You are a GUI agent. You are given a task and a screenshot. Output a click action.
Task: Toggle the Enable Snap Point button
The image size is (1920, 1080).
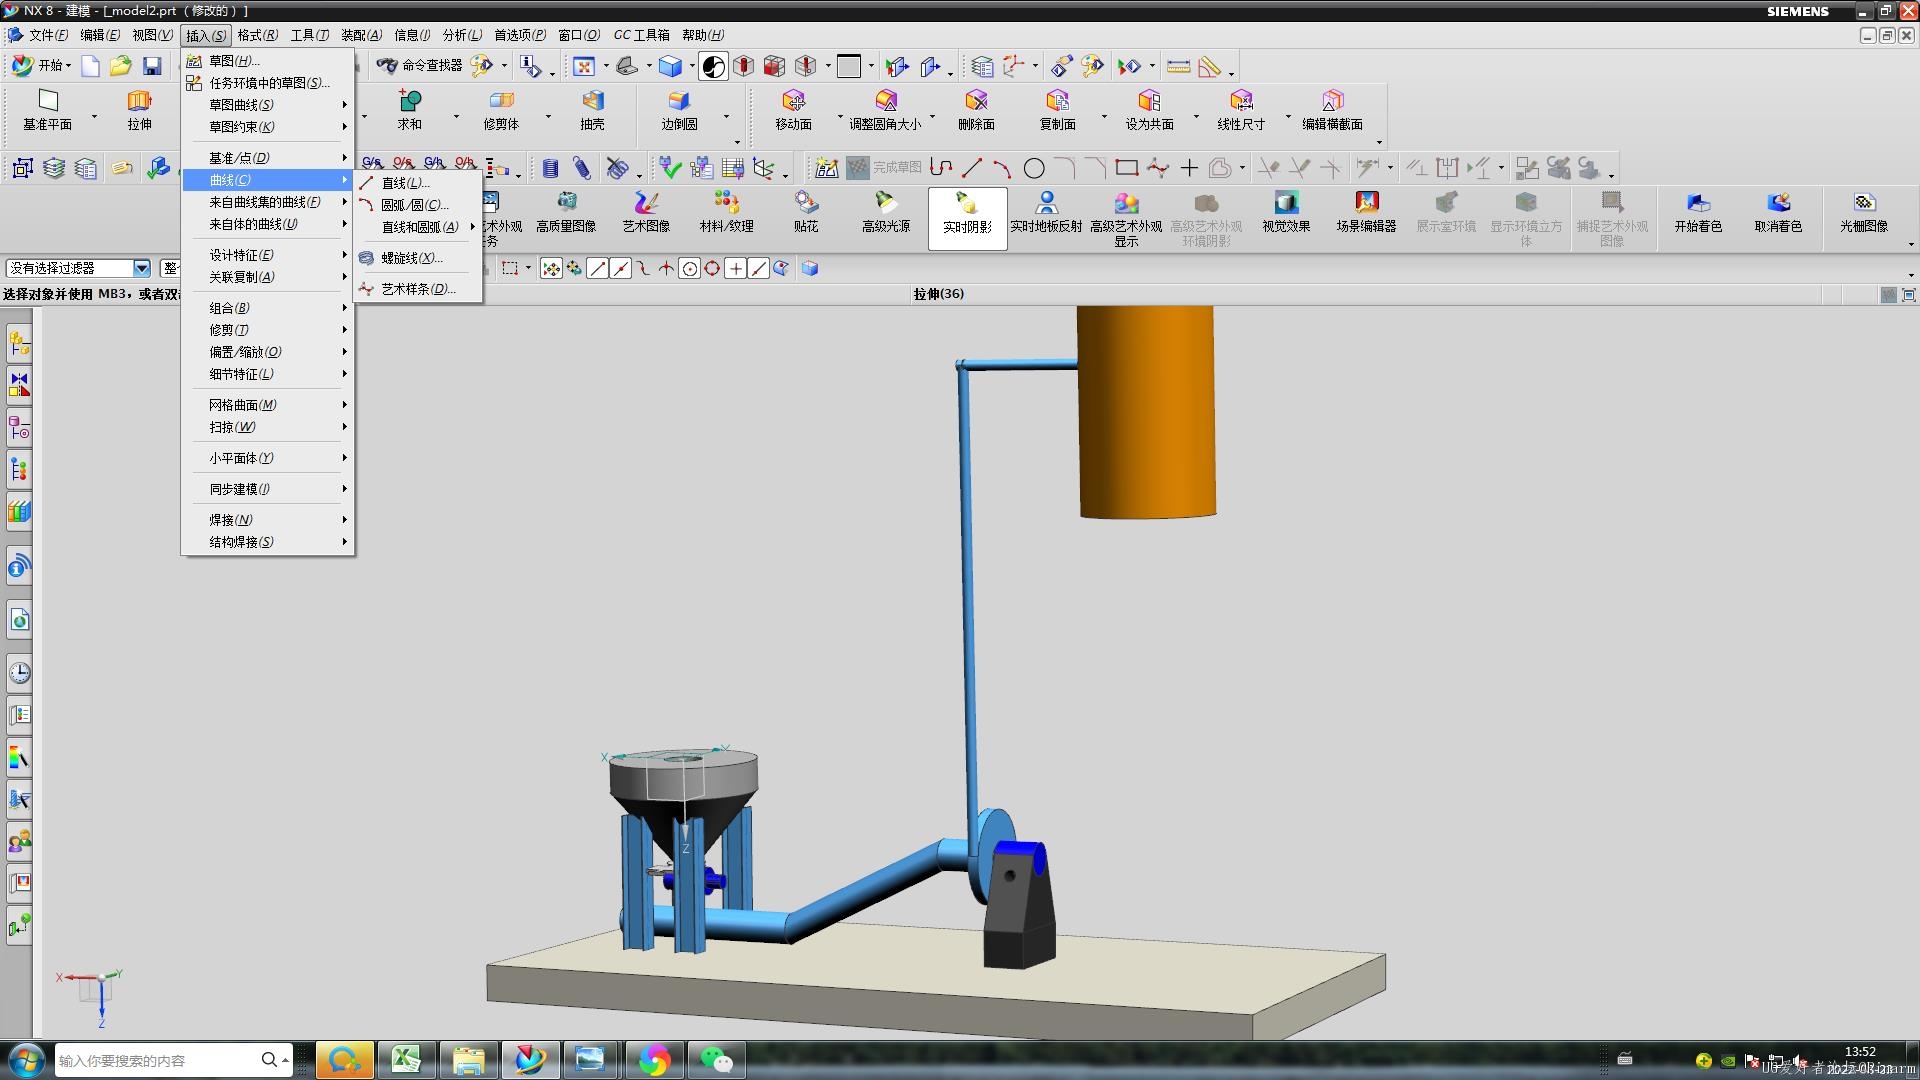pyautogui.click(x=551, y=268)
